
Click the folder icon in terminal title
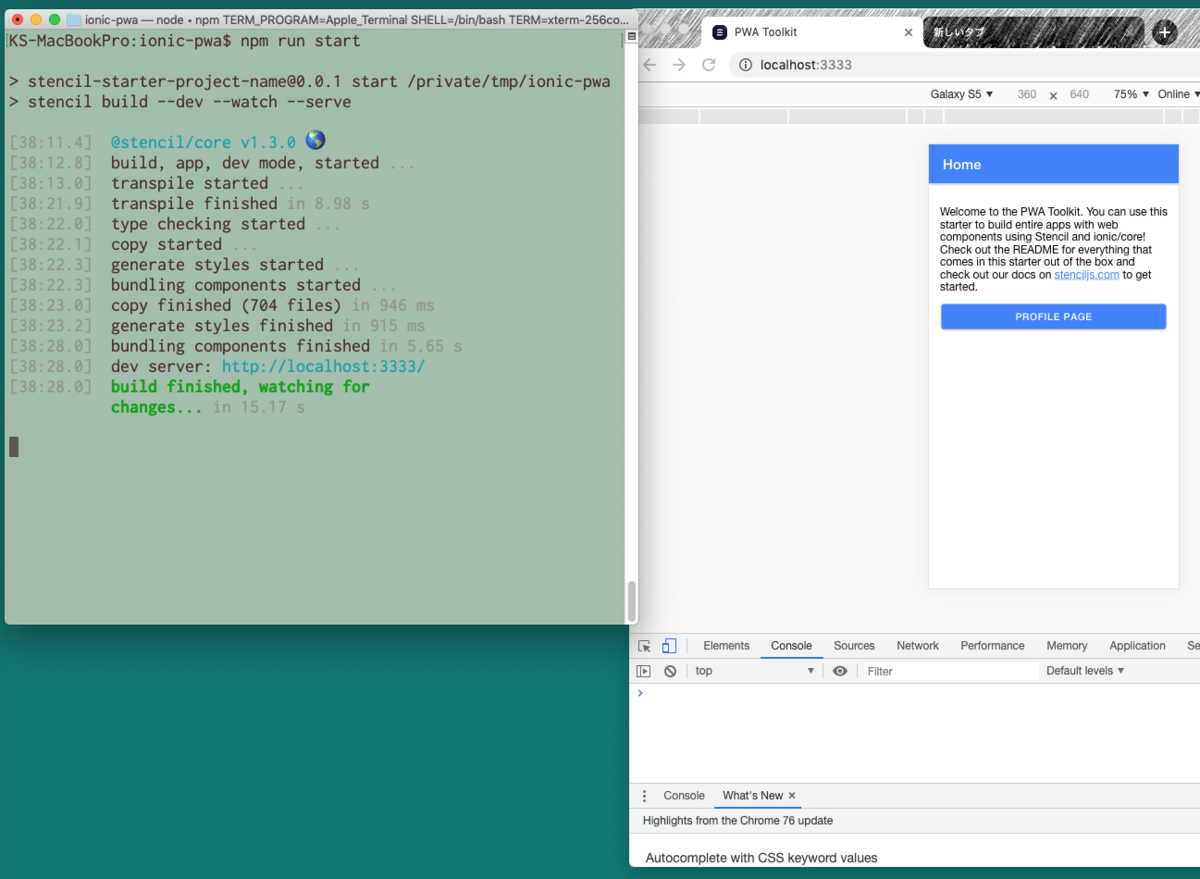[74, 19]
